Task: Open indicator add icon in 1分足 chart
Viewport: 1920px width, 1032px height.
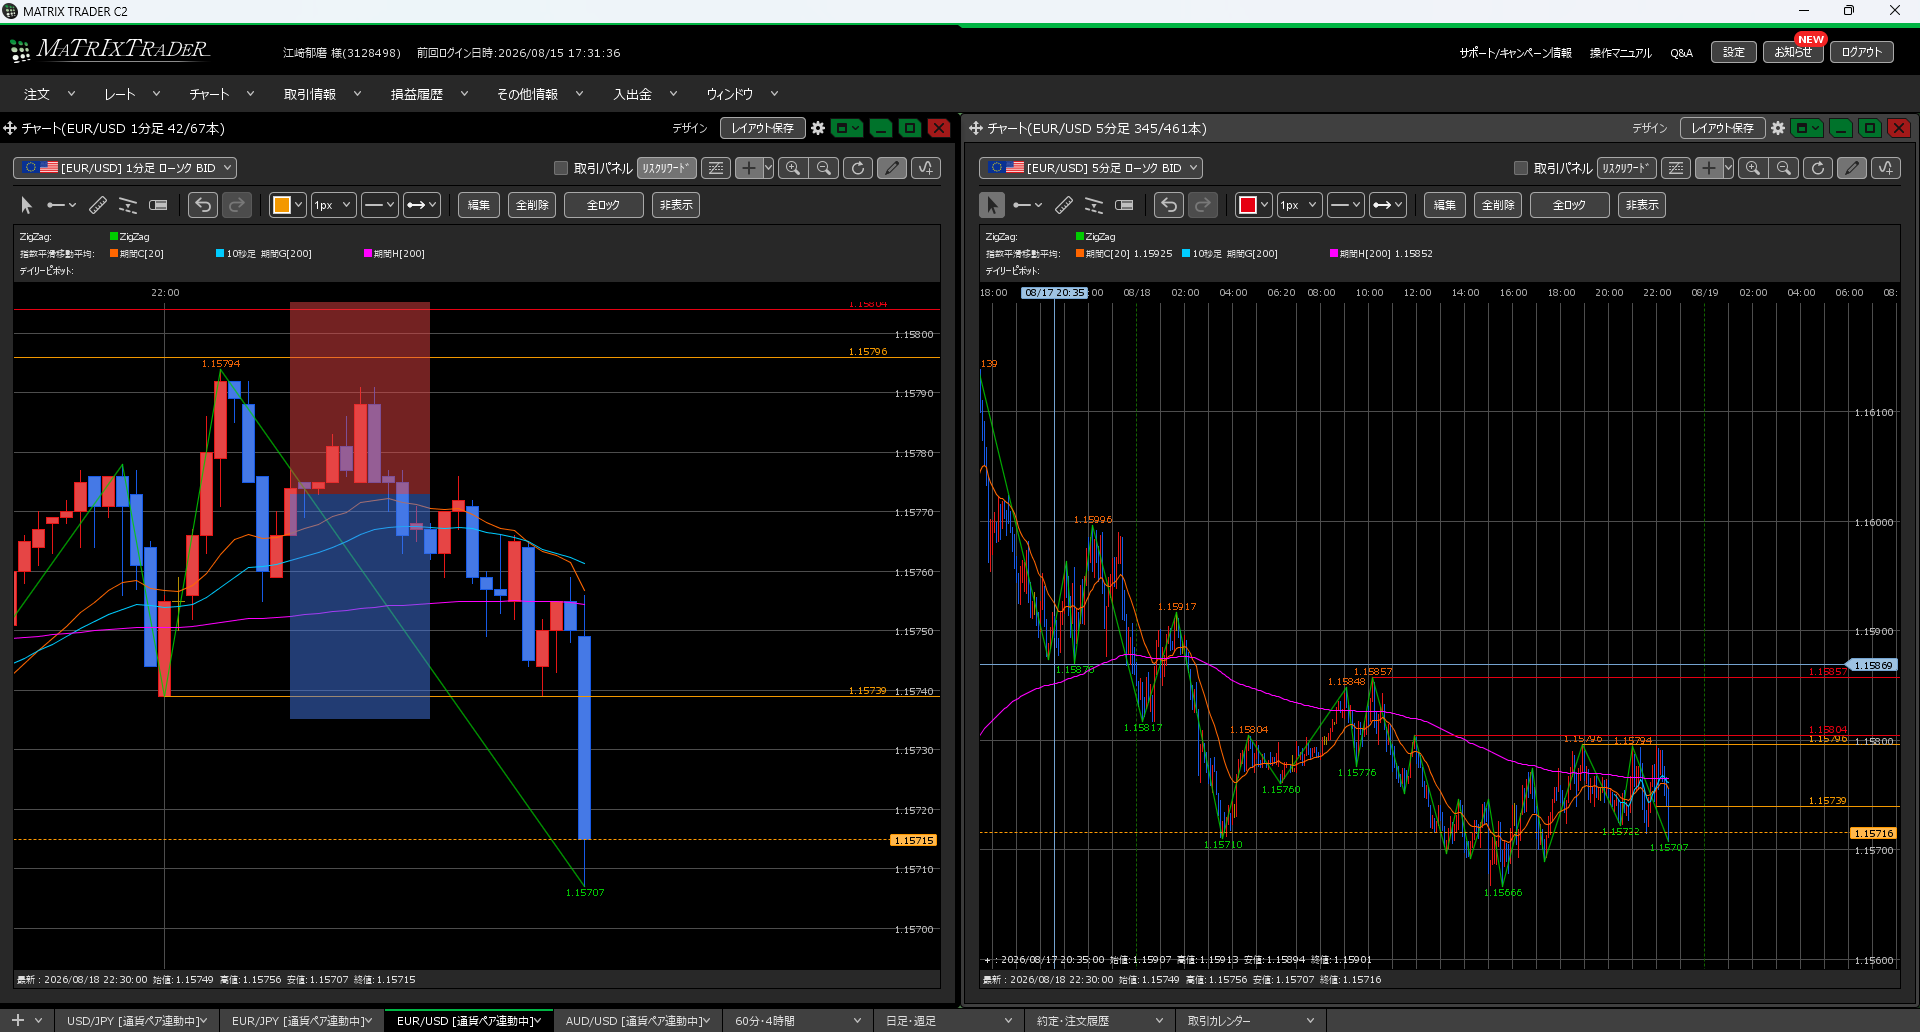Action: click(x=926, y=168)
